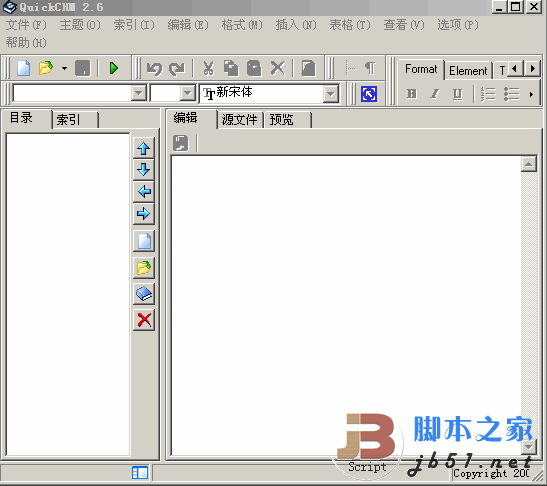
Task: Undo the last action
Action: (x=154, y=69)
